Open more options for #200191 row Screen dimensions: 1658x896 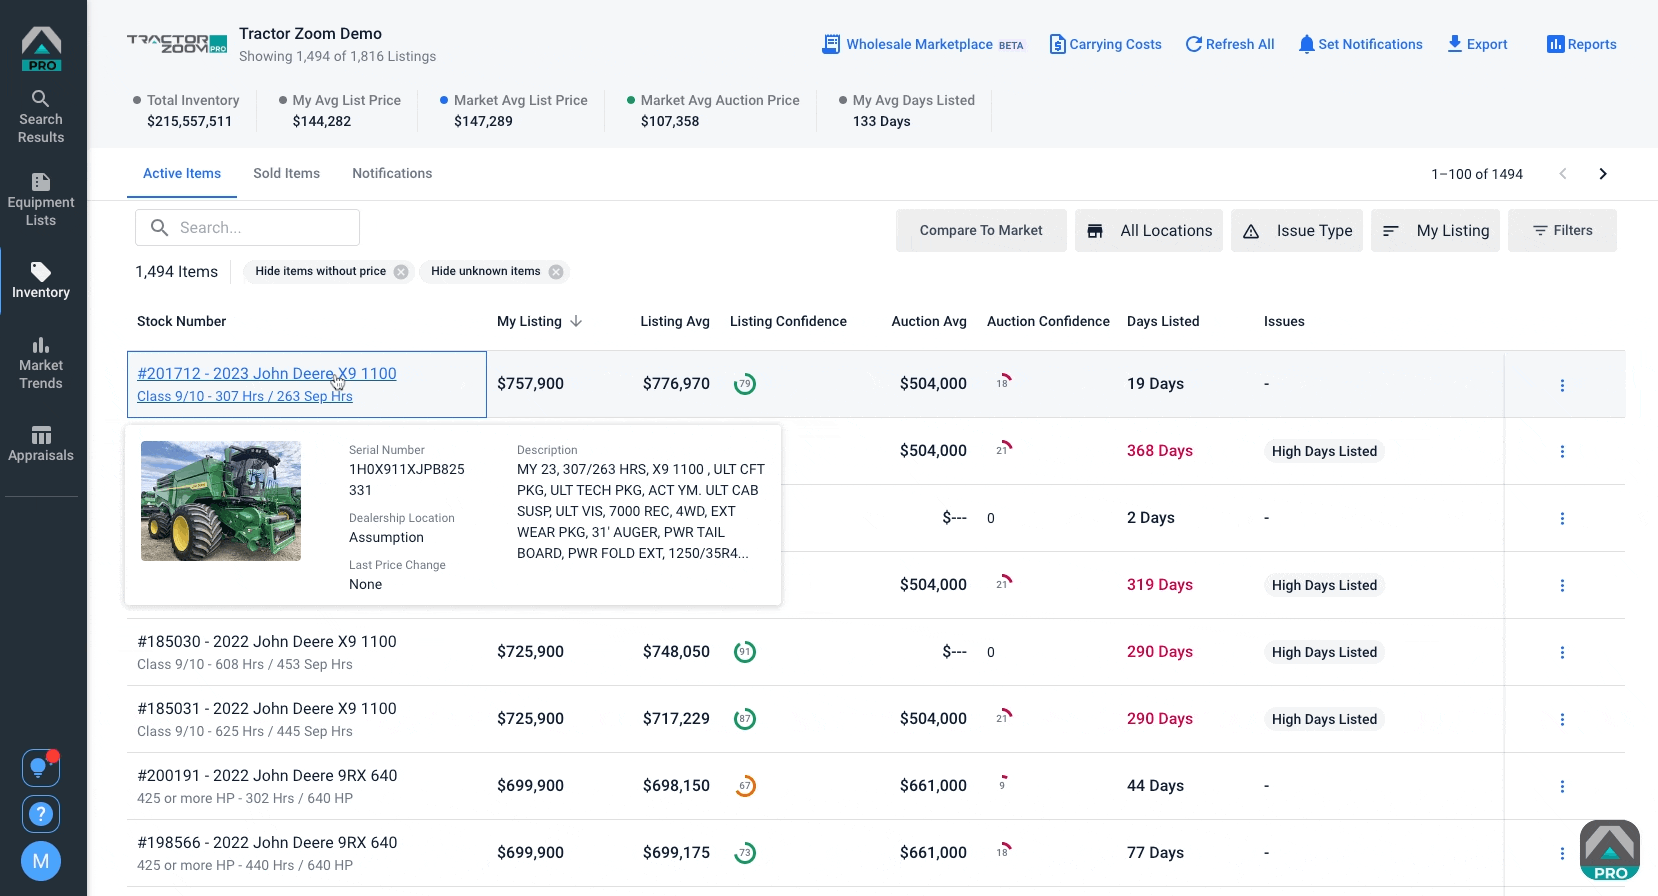click(x=1562, y=786)
